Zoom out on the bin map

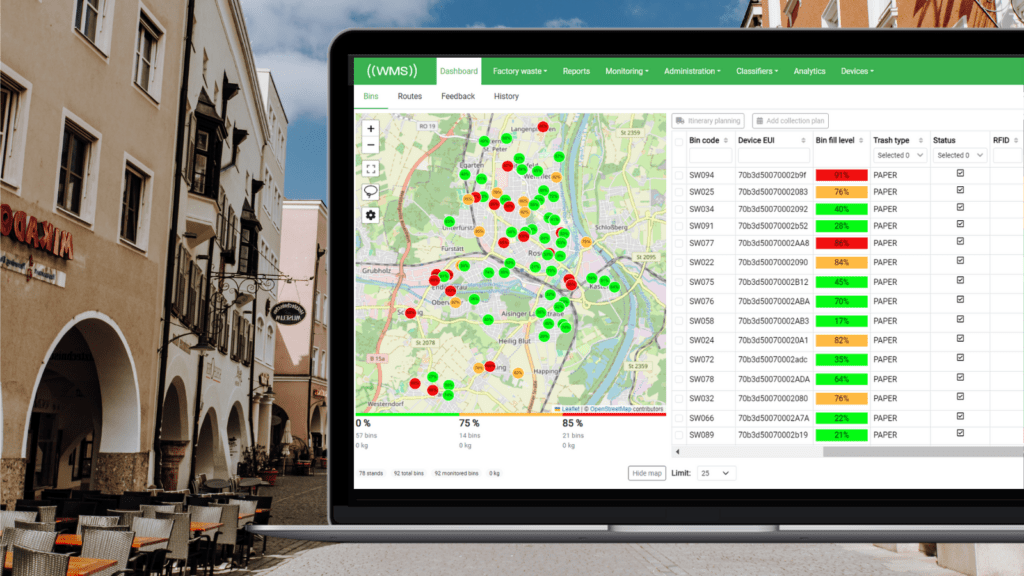coord(371,145)
